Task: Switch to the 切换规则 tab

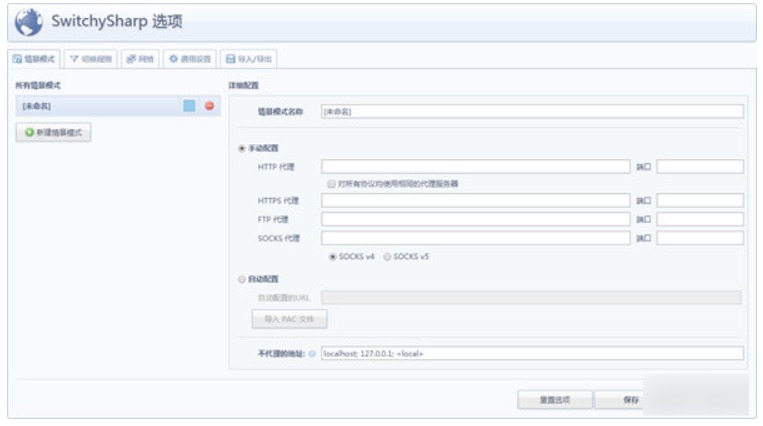Action: point(91,59)
